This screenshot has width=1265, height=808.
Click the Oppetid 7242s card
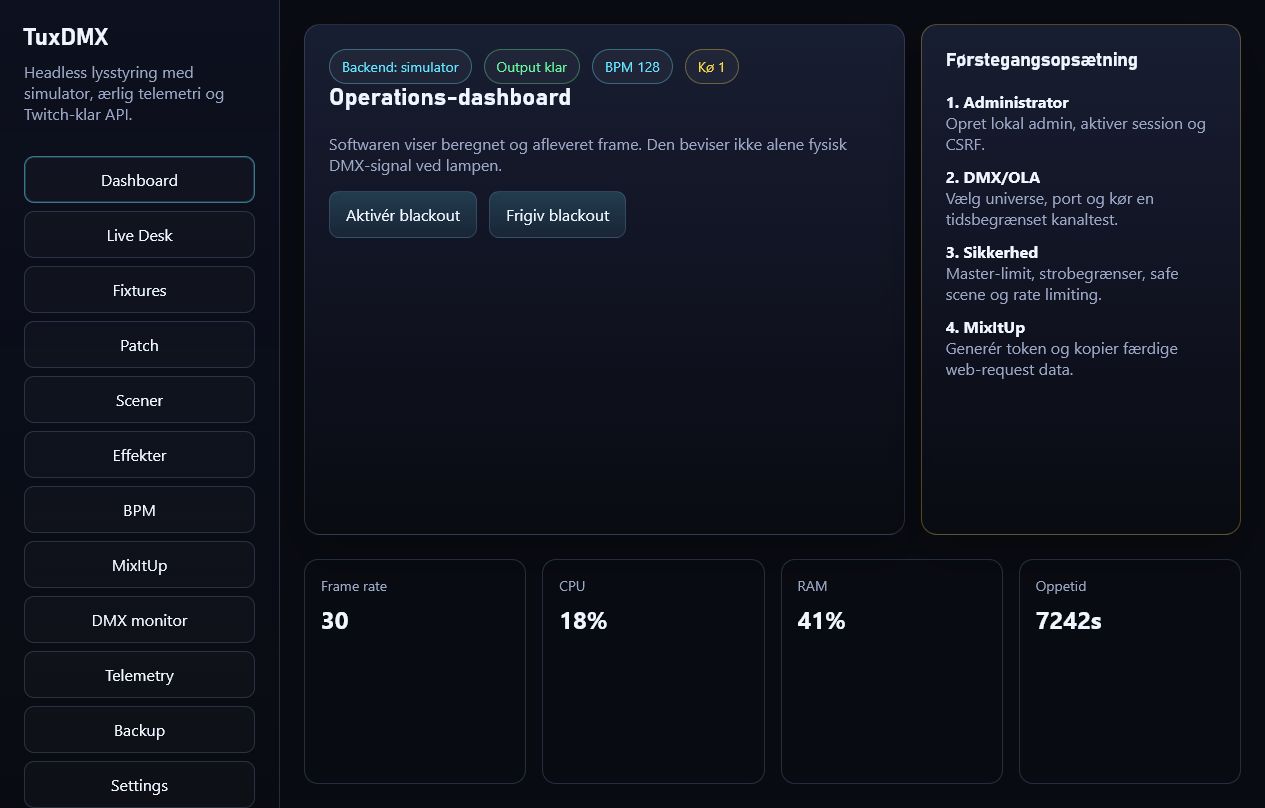pos(1129,671)
